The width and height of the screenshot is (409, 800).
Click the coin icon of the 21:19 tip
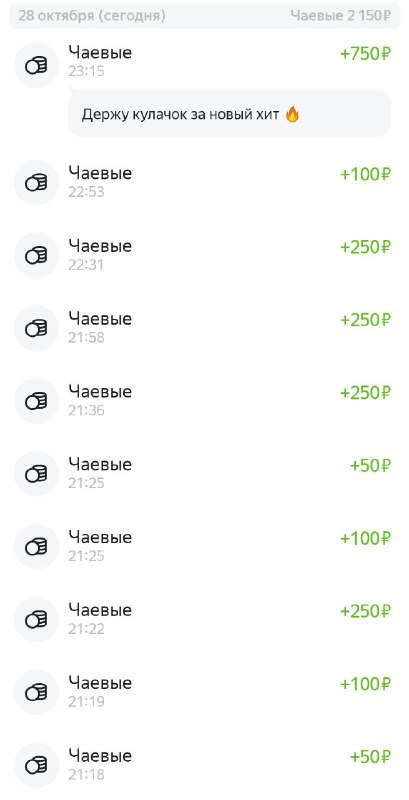36,692
